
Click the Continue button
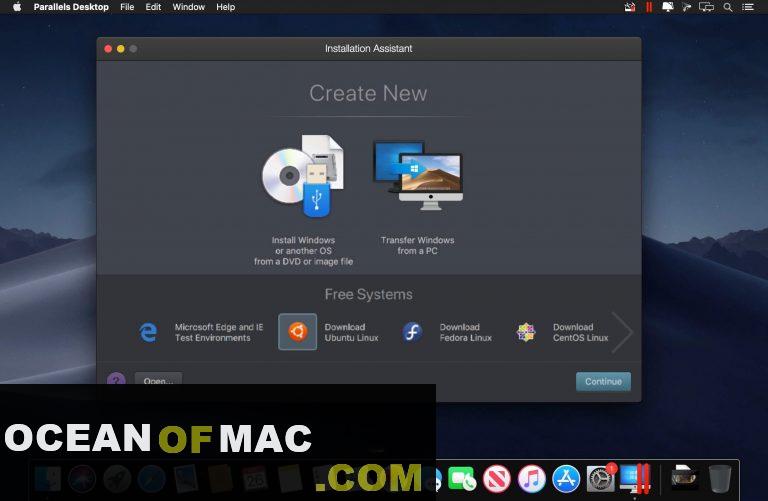(603, 382)
